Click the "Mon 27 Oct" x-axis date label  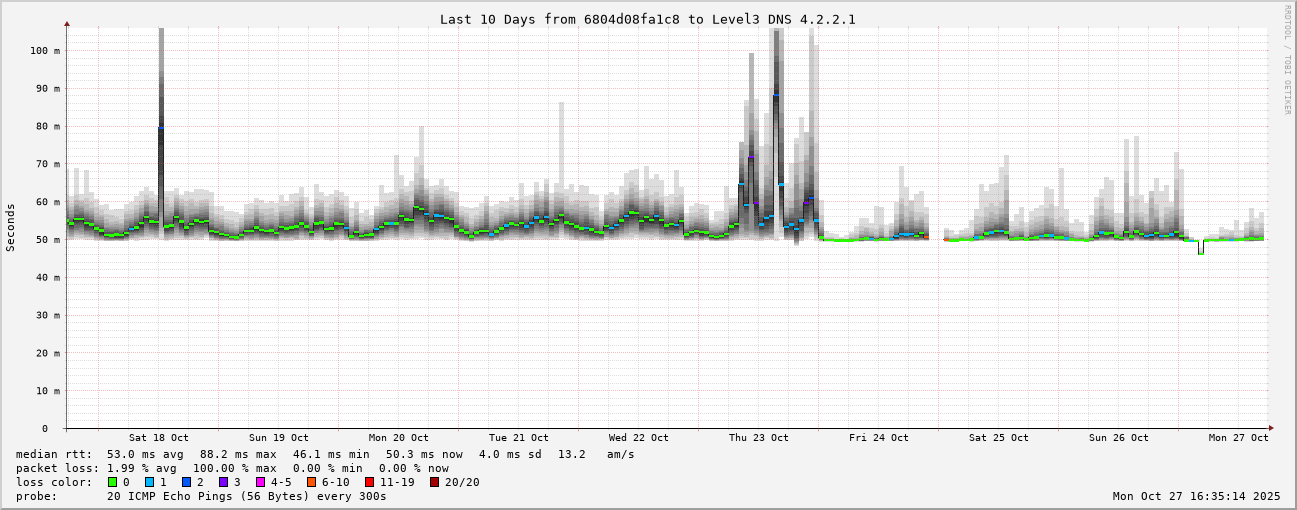click(1238, 438)
